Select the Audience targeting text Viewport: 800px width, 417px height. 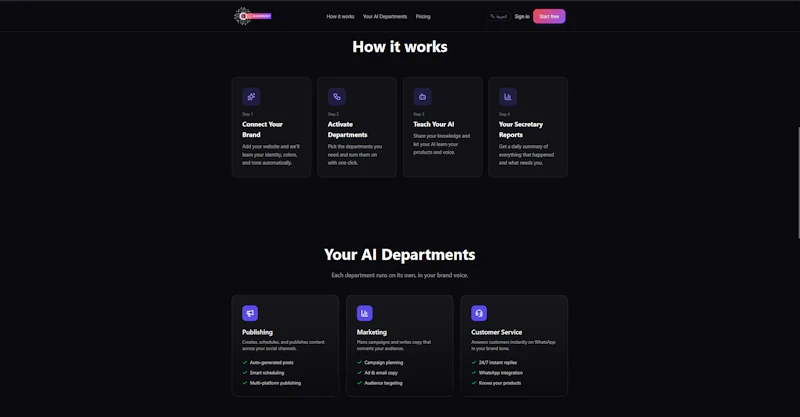(383, 383)
